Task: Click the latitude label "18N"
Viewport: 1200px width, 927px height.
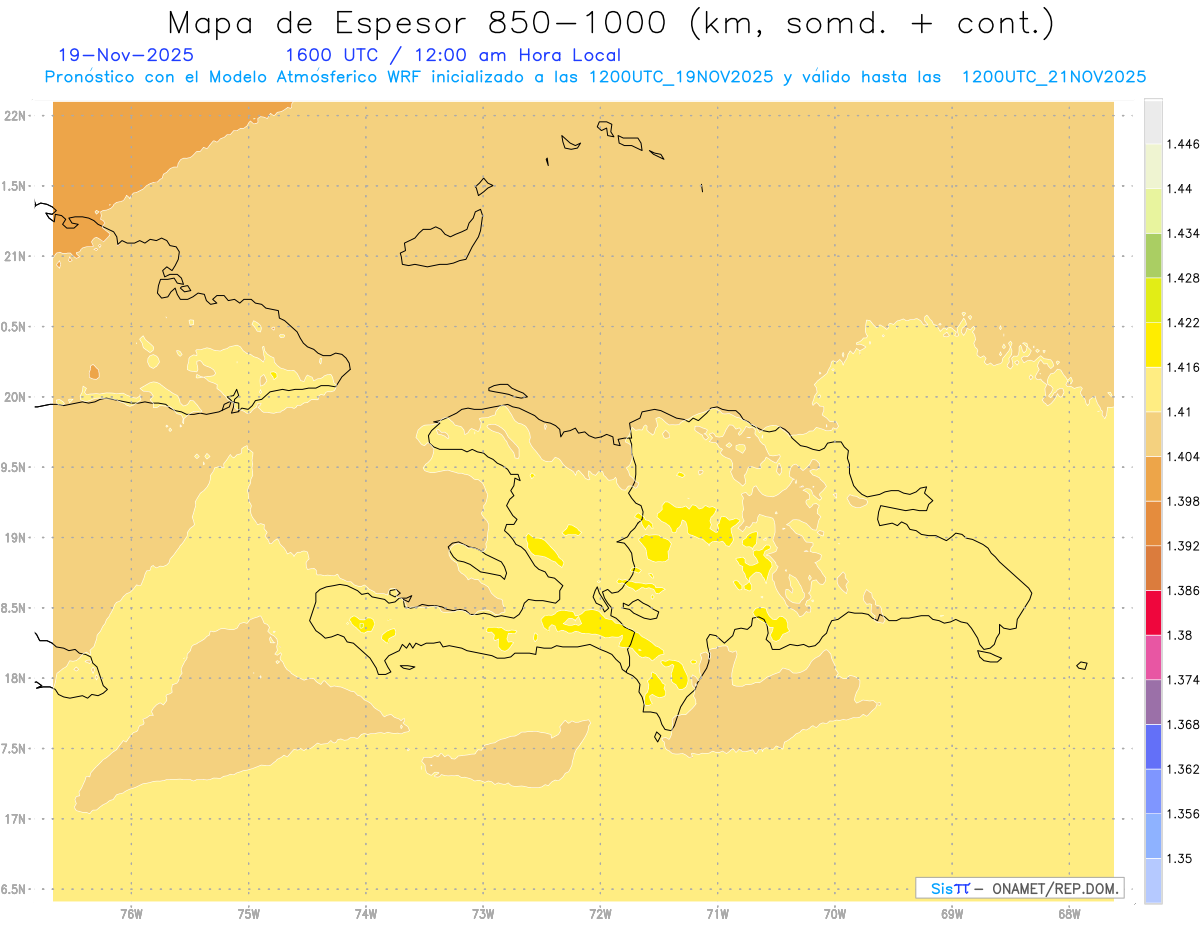Action: pyautogui.click(x=16, y=678)
